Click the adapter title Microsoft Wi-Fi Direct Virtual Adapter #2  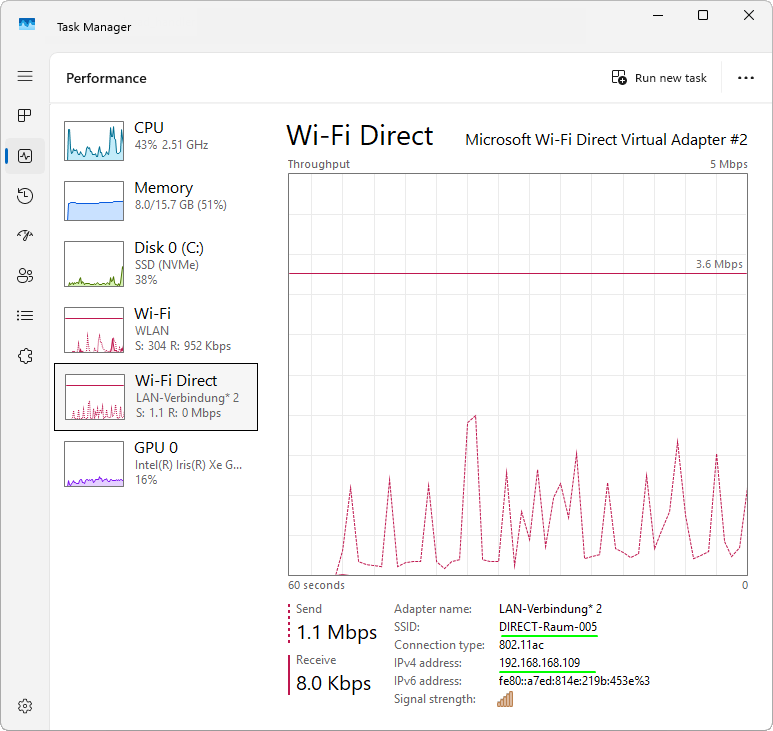pos(606,139)
